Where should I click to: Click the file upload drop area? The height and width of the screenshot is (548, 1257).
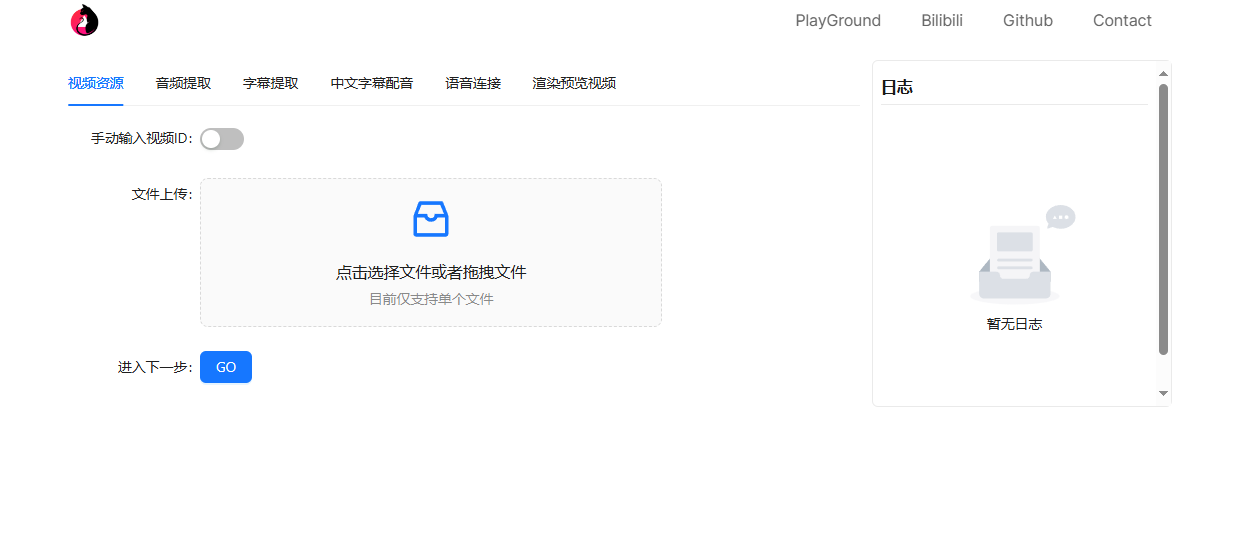click(x=431, y=252)
